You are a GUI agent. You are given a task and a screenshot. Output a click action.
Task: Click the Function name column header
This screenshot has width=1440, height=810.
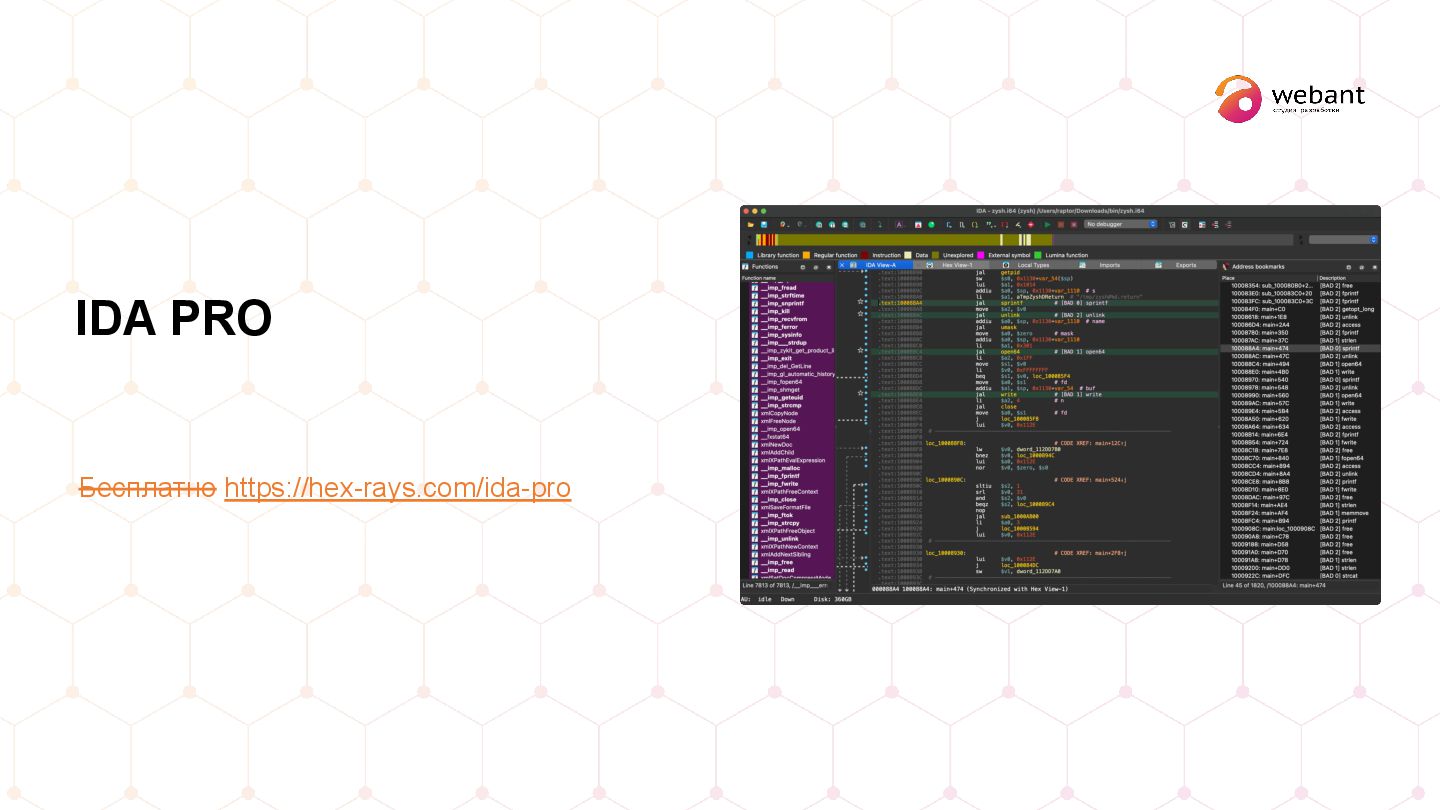[787, 278]
